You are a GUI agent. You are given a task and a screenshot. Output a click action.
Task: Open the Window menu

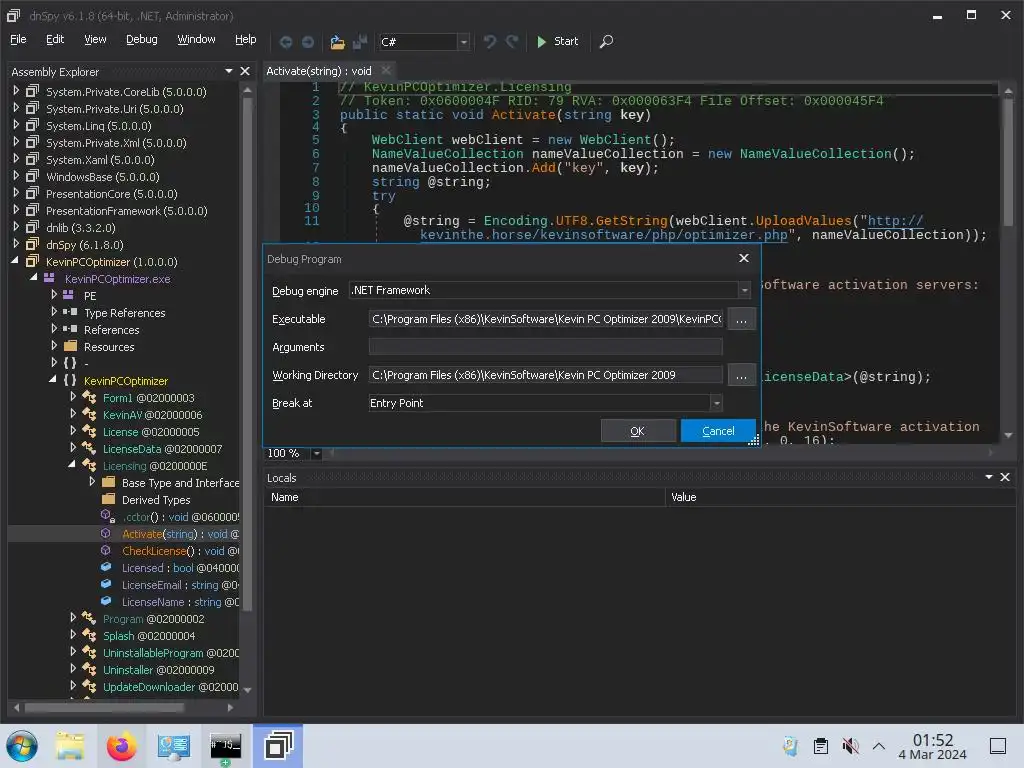tap(196, 40)
